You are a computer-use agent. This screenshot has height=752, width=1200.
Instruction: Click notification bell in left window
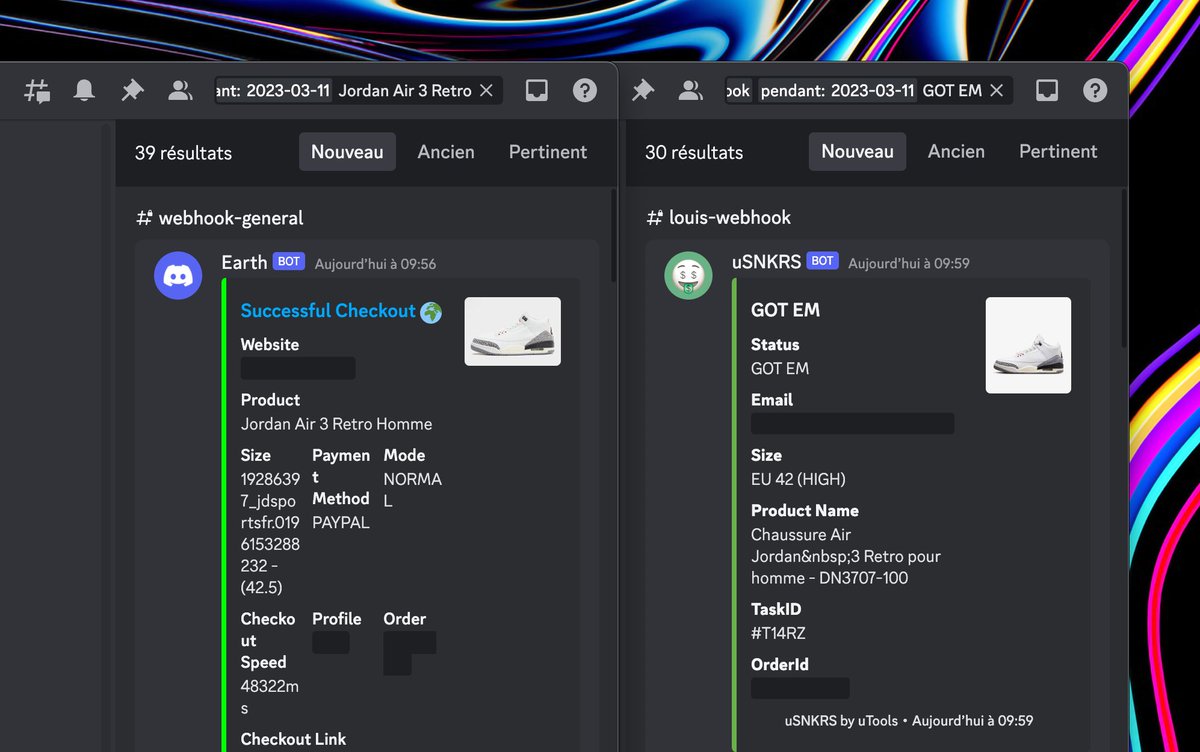(85, 91)
